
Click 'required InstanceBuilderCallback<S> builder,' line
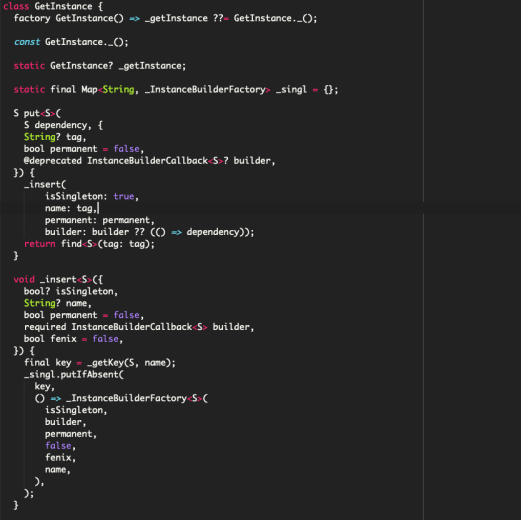[x=139, y=327]
